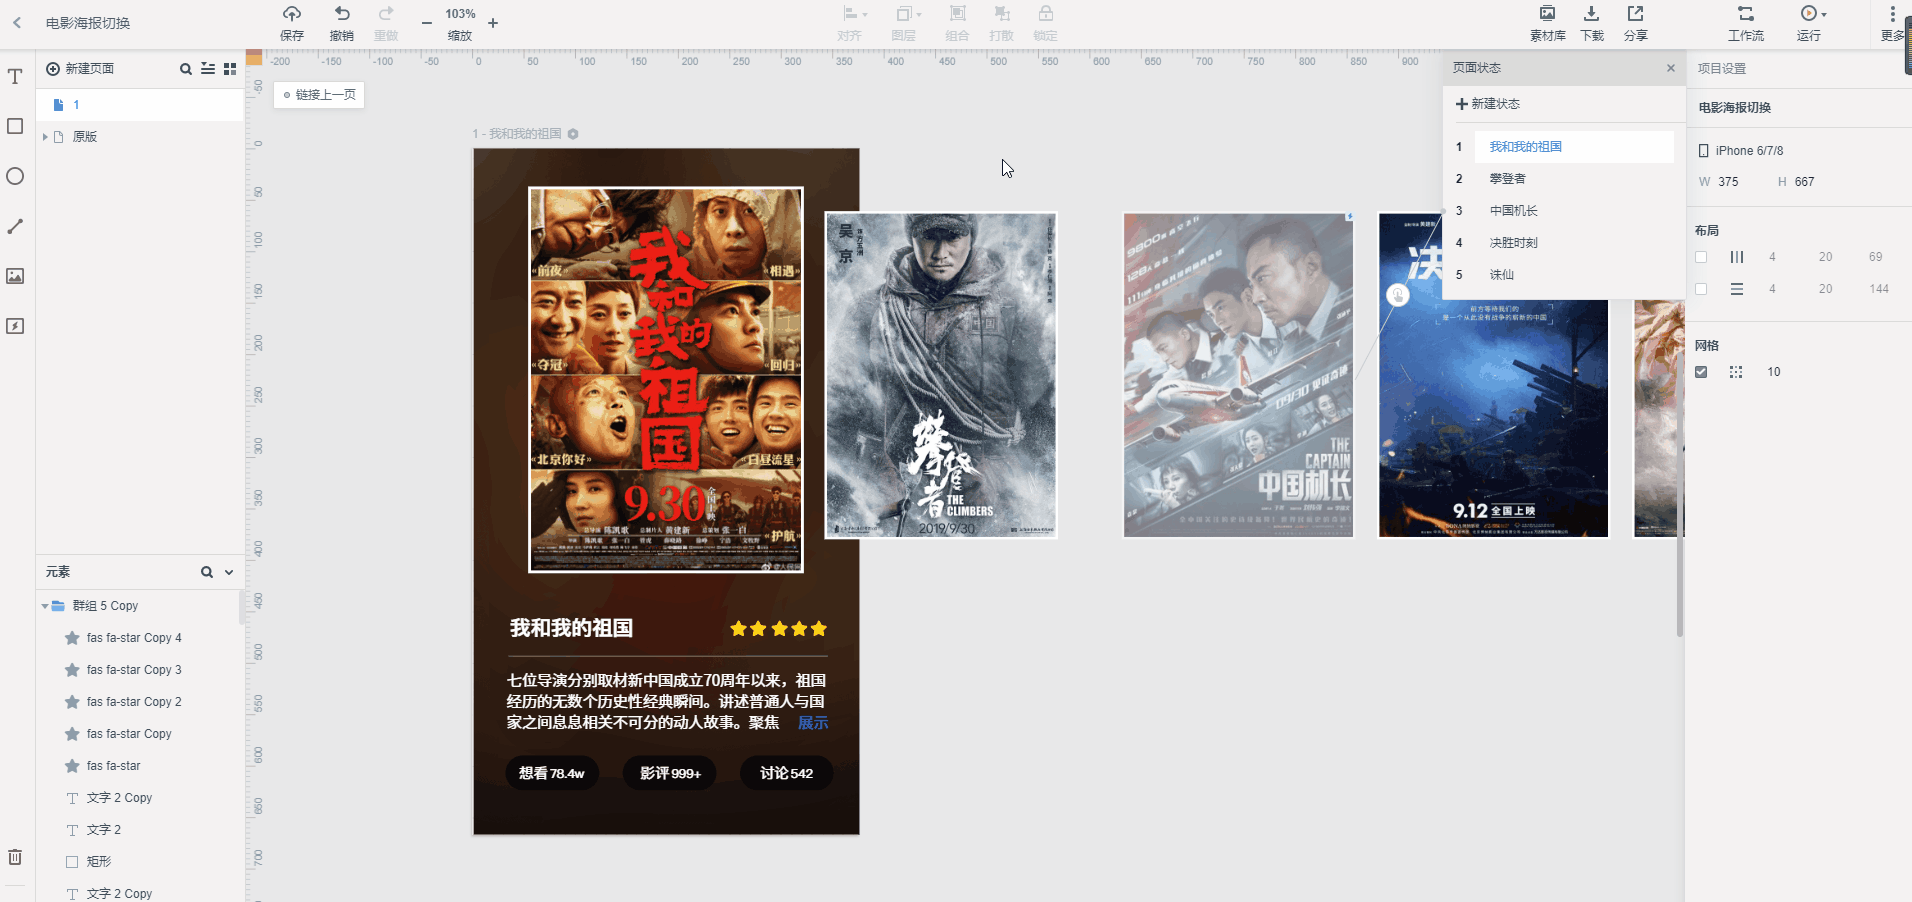The width and height of the screenshot is (1912, 902).
Task: Switch pages panel to list view
Action: click(x=208, y=69)
